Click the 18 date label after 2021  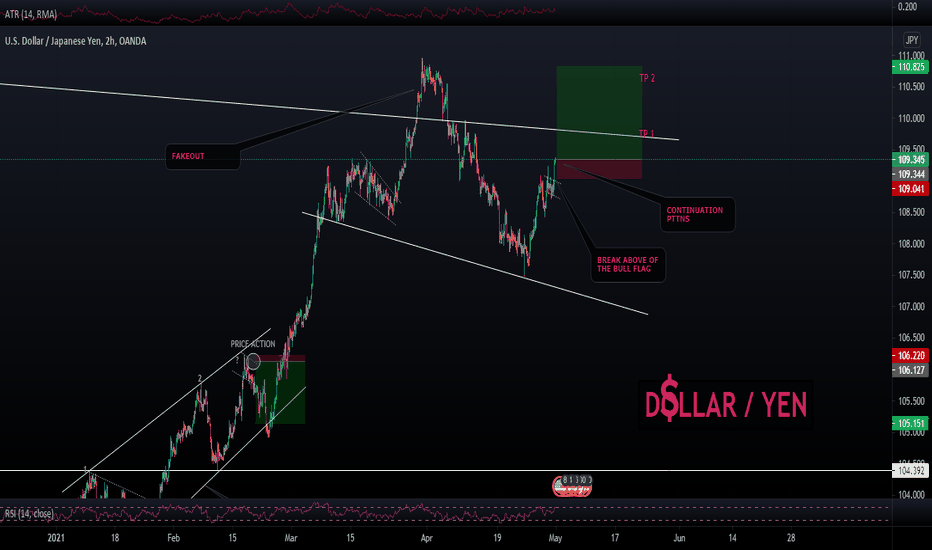pos(115,538)
